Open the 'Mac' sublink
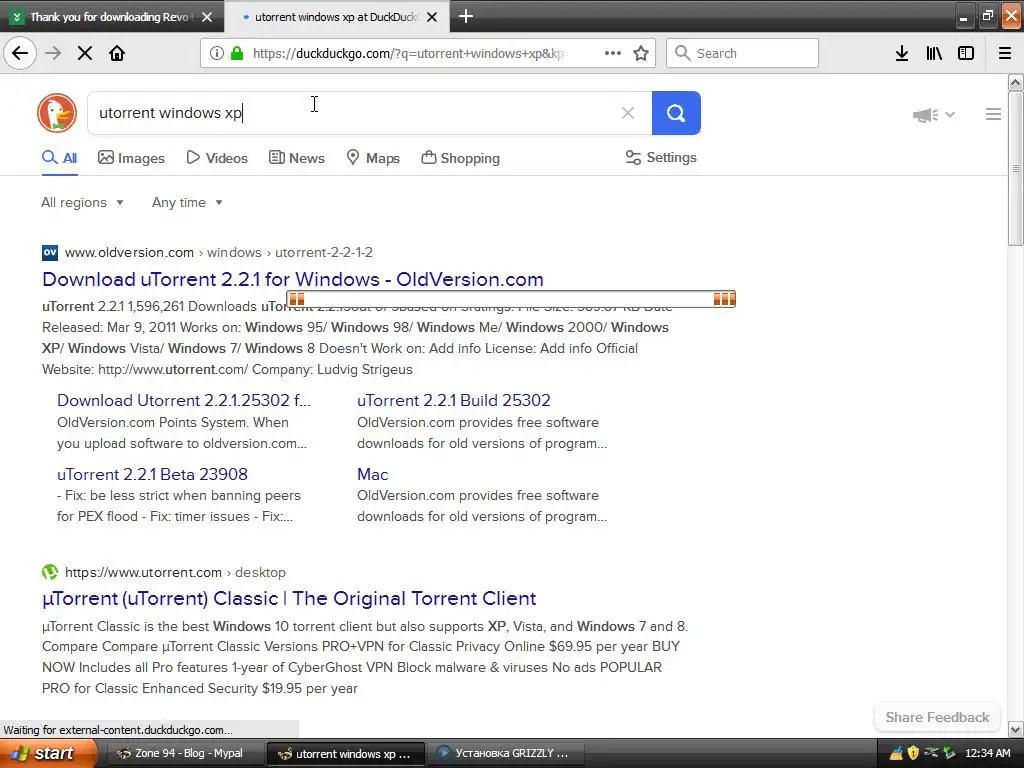The width and height of the screenshot is (1024, 768). click(372, 474)
